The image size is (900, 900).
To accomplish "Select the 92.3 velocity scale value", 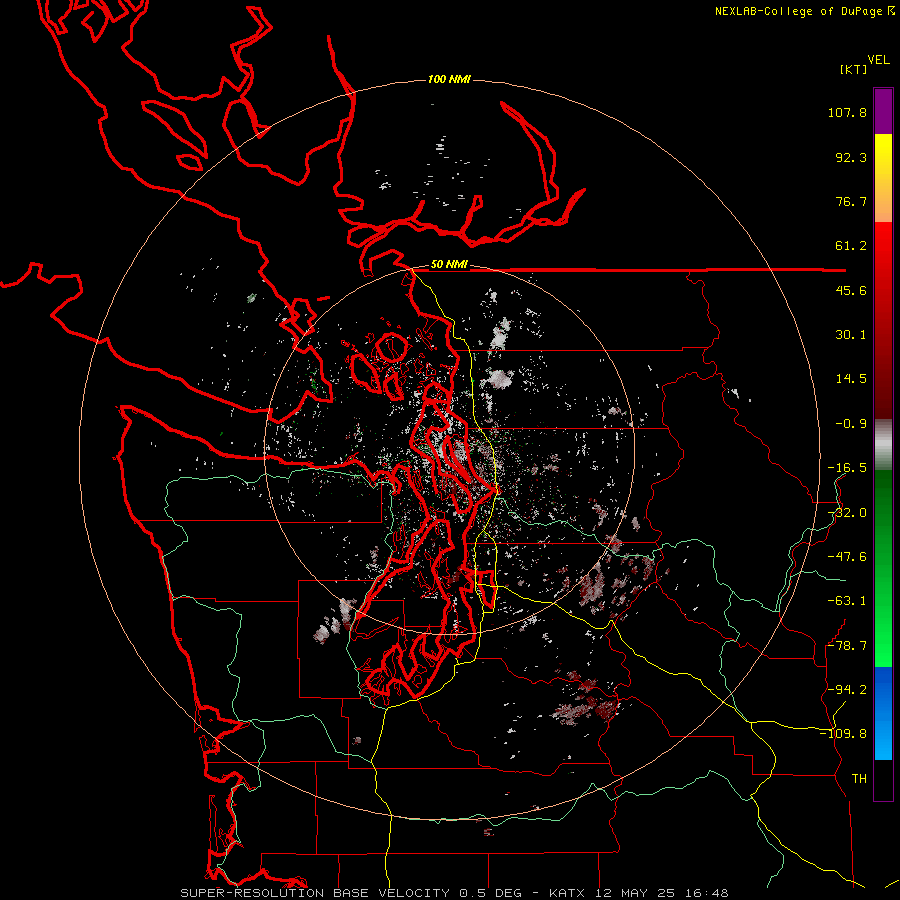I will pos(851,157).
